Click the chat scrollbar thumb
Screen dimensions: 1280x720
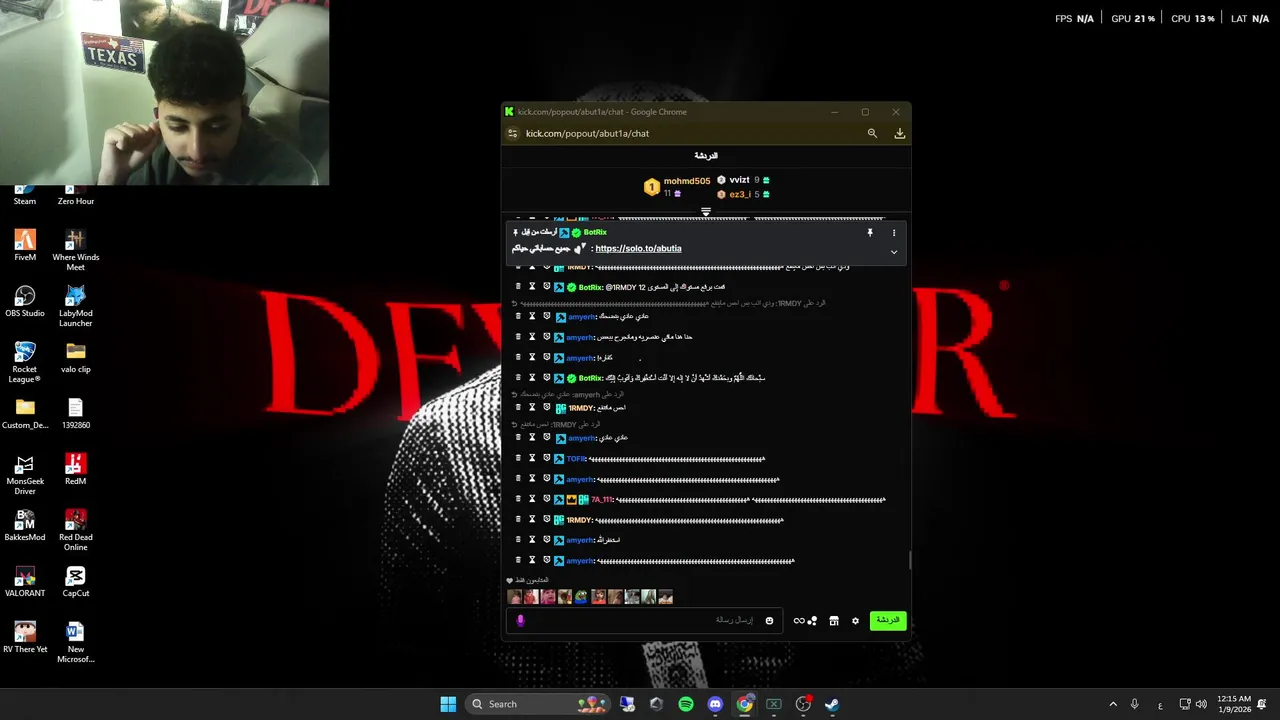coord(910,560)
